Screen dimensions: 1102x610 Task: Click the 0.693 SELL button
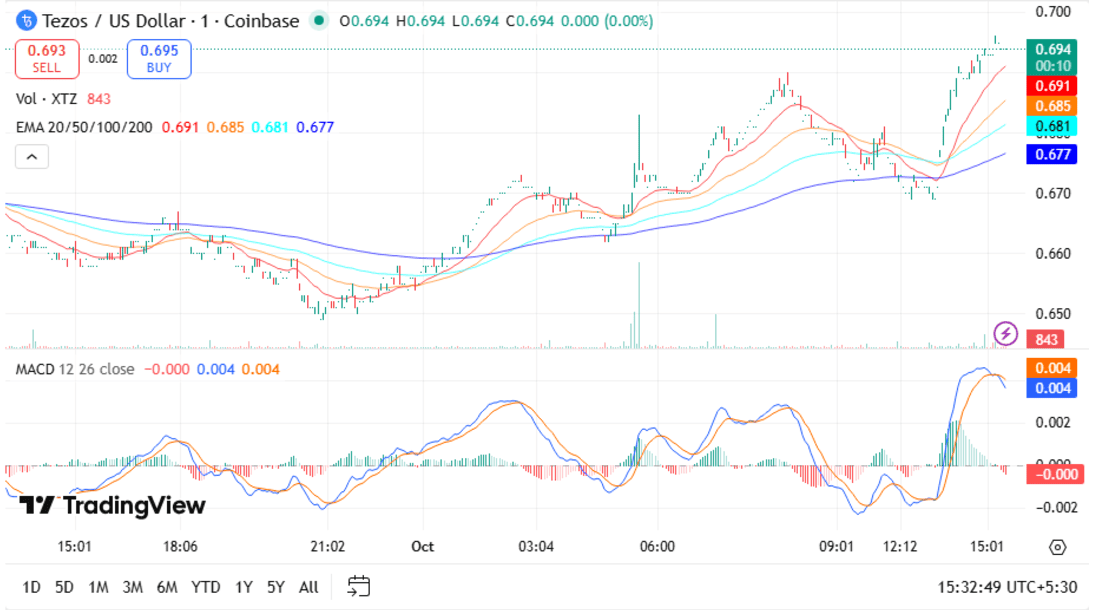46,59
